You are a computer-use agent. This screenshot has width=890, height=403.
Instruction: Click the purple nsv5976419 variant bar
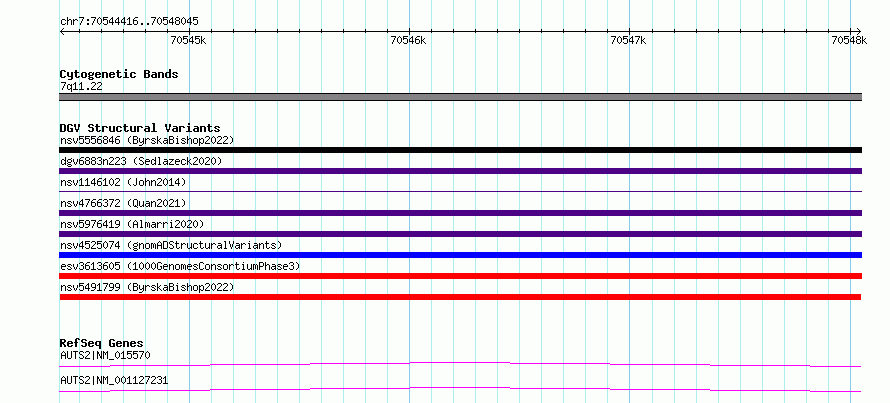pos(460,234)
